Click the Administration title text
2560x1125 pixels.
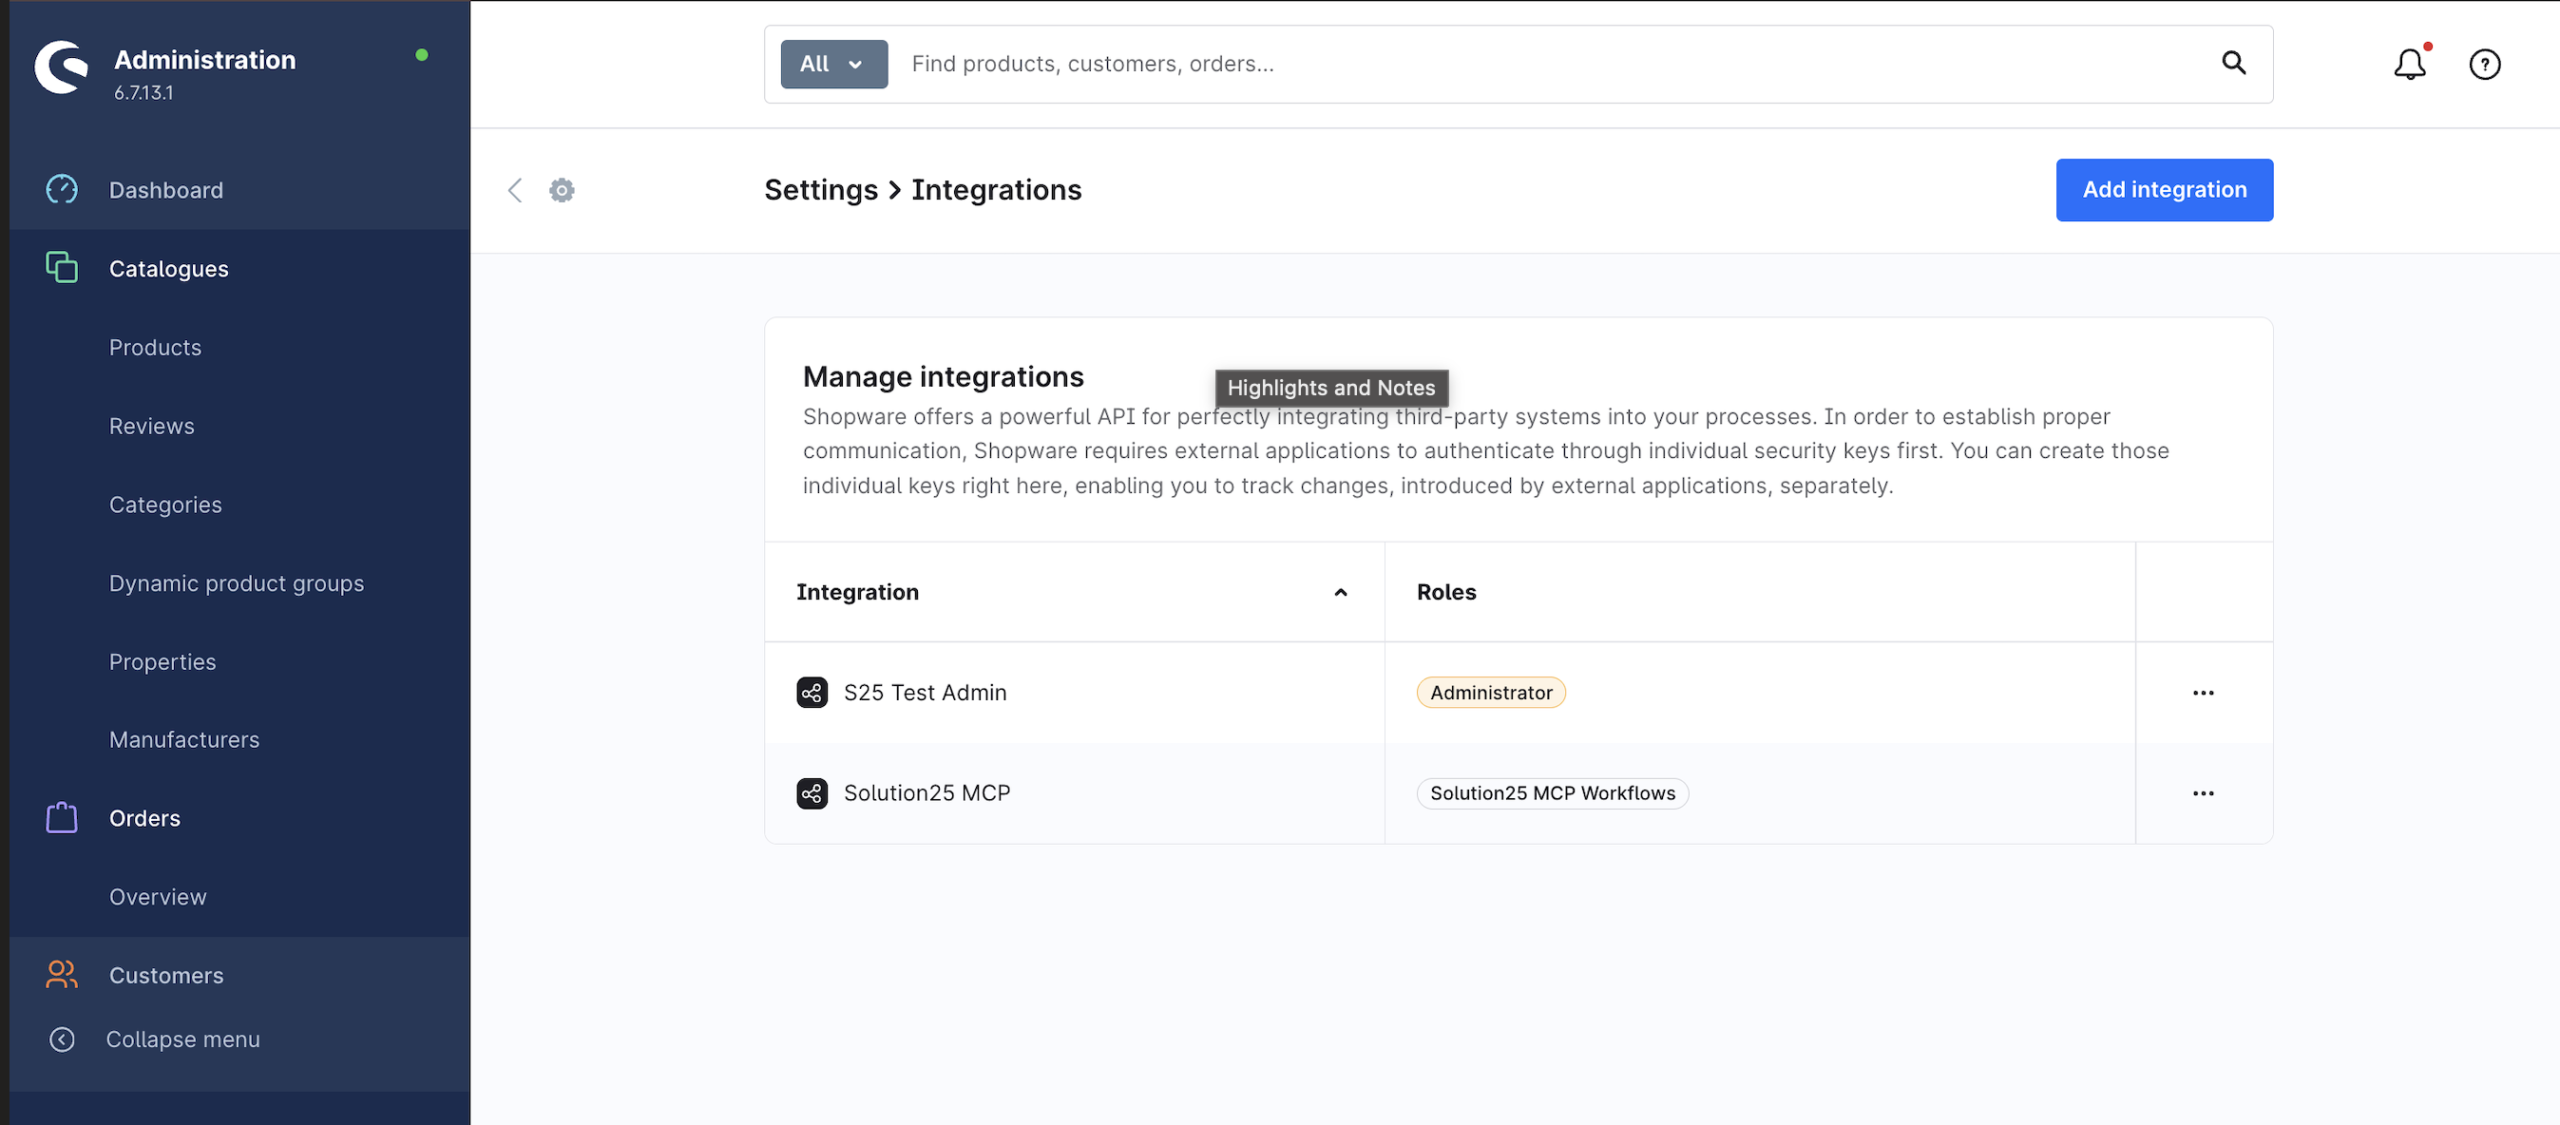coord(205,60)
